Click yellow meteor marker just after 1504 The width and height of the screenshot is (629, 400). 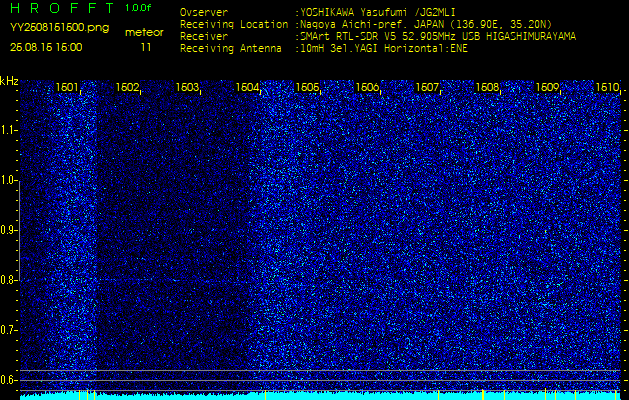[266, 394]
